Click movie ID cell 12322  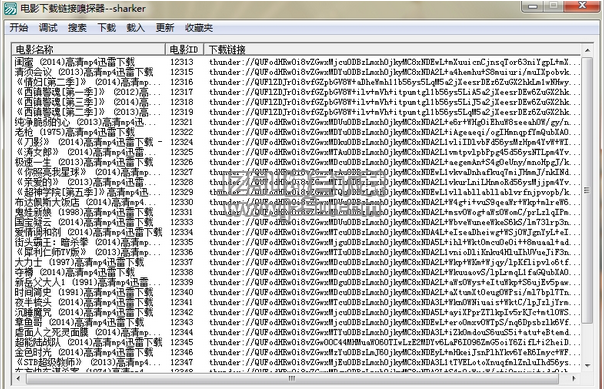click(x=182, y=132)
